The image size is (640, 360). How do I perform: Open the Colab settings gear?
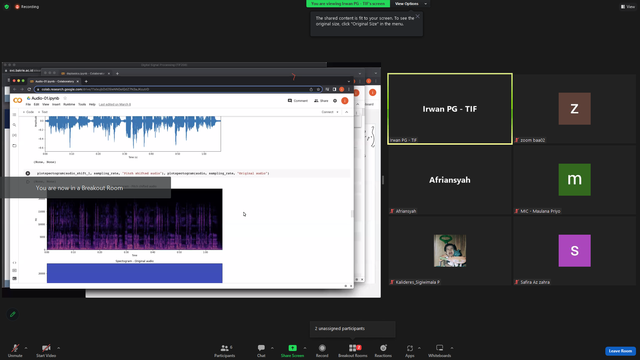point(335,100)
